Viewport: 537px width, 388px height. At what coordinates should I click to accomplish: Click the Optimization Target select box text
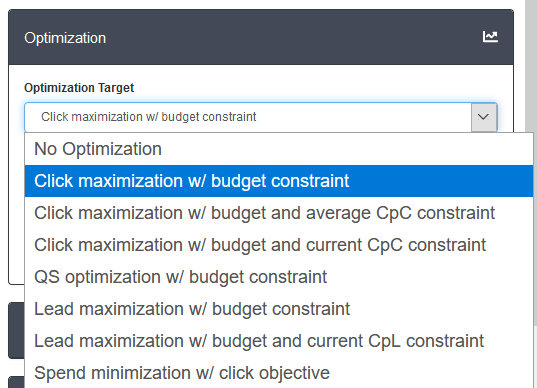pos(148,117)
